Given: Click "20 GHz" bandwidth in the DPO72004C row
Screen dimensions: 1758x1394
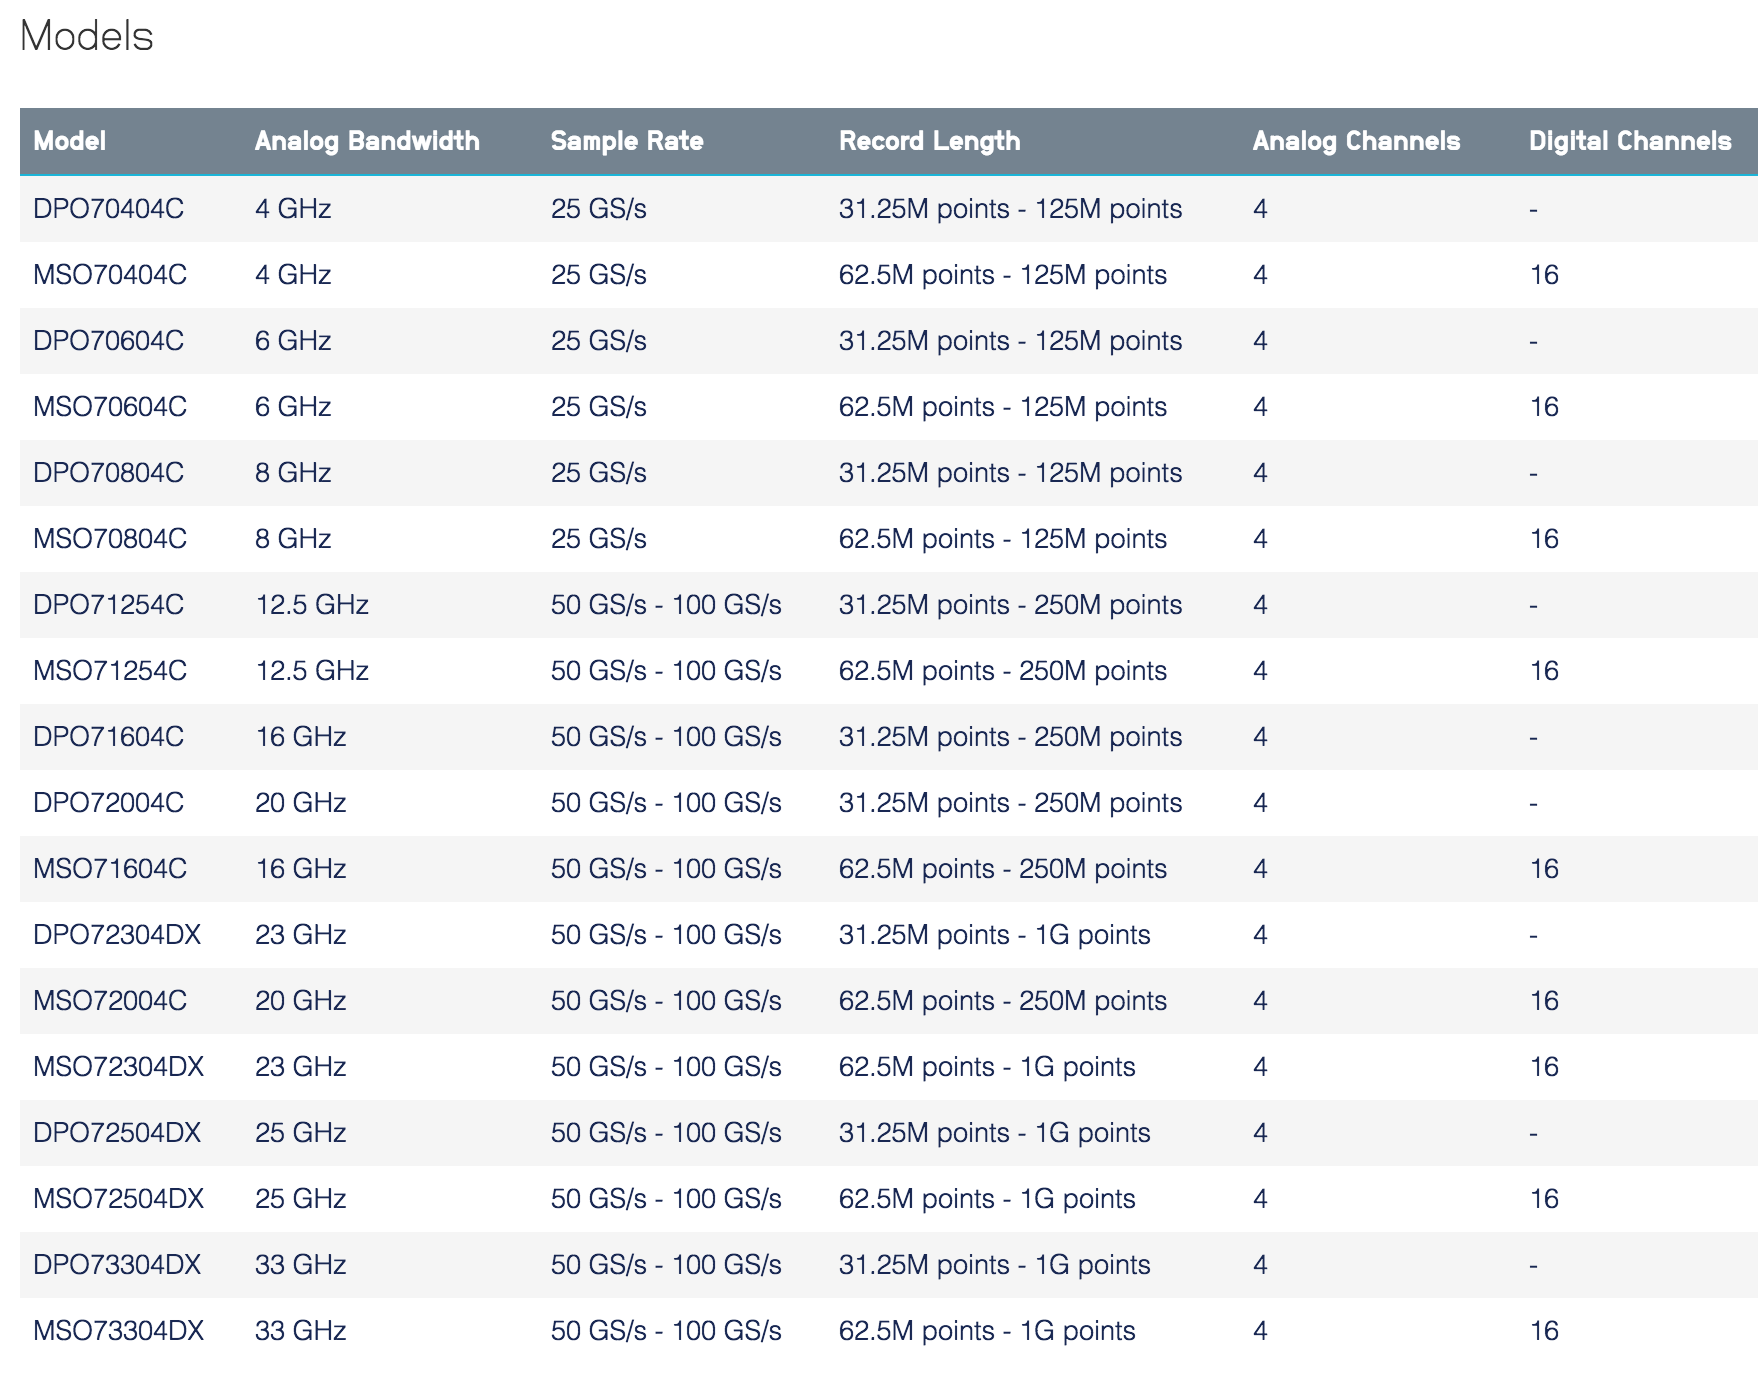Looking at the screenshot, I should pyautogui.click(x=301, y=803).
